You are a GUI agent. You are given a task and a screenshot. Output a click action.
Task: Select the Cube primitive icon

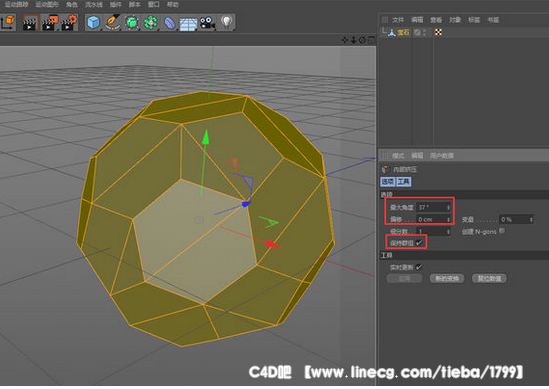(93, 22)
